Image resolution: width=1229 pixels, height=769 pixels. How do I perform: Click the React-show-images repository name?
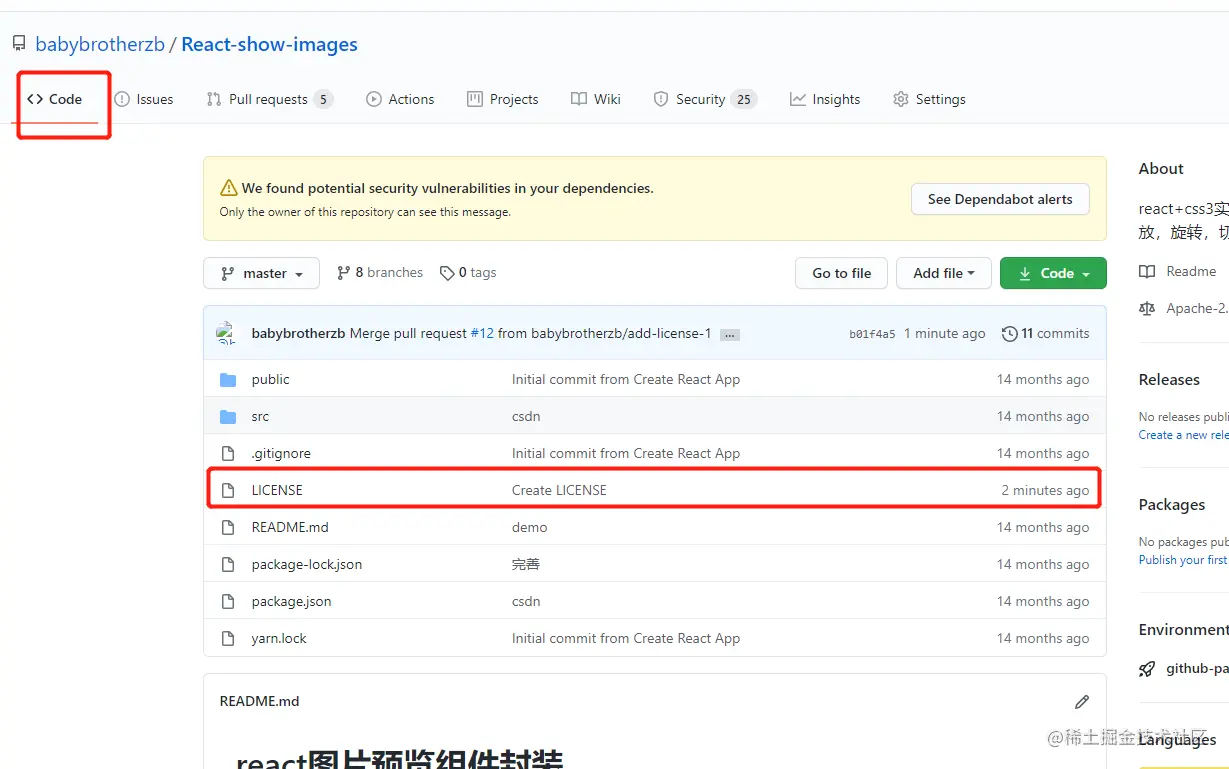pyautogui.click(x=269, y=44)
